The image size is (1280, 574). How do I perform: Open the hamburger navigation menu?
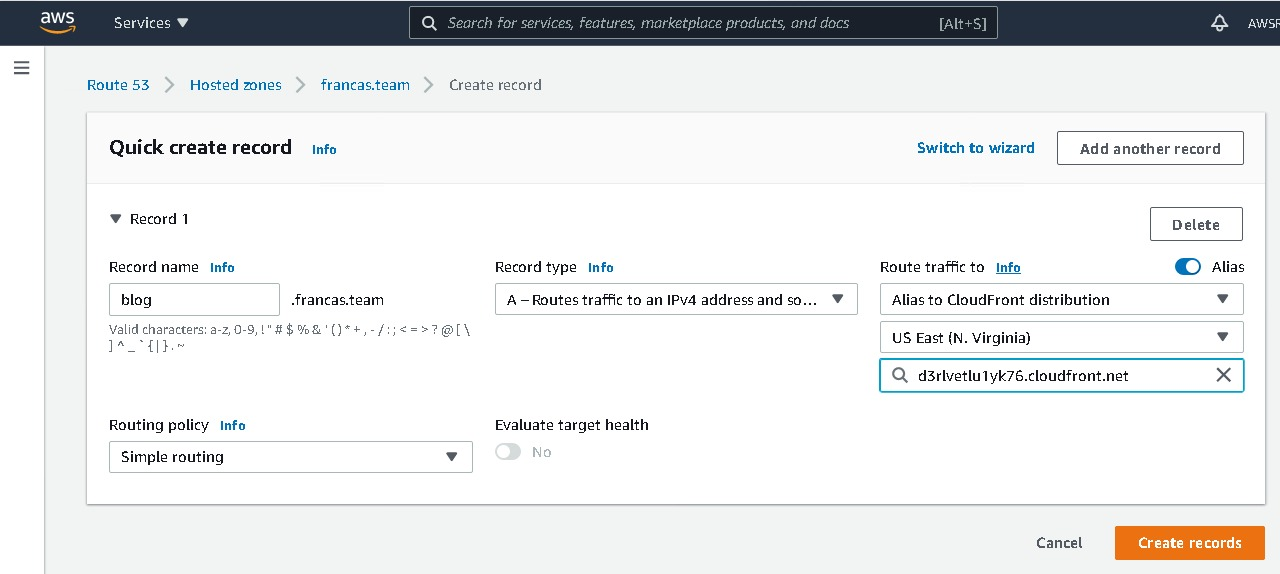22,68
